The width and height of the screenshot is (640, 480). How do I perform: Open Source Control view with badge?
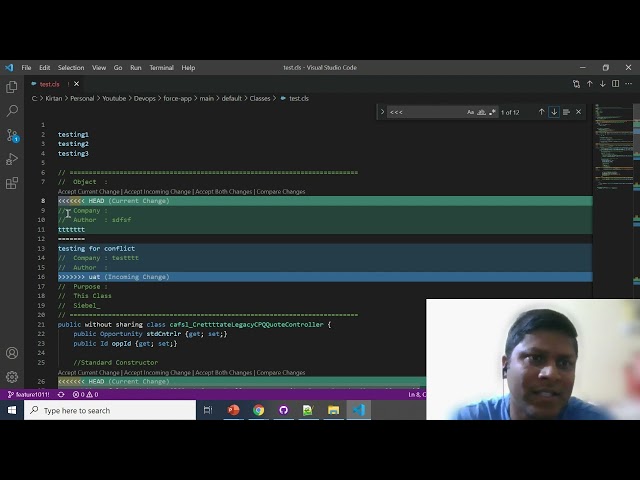tap(12, 135)
